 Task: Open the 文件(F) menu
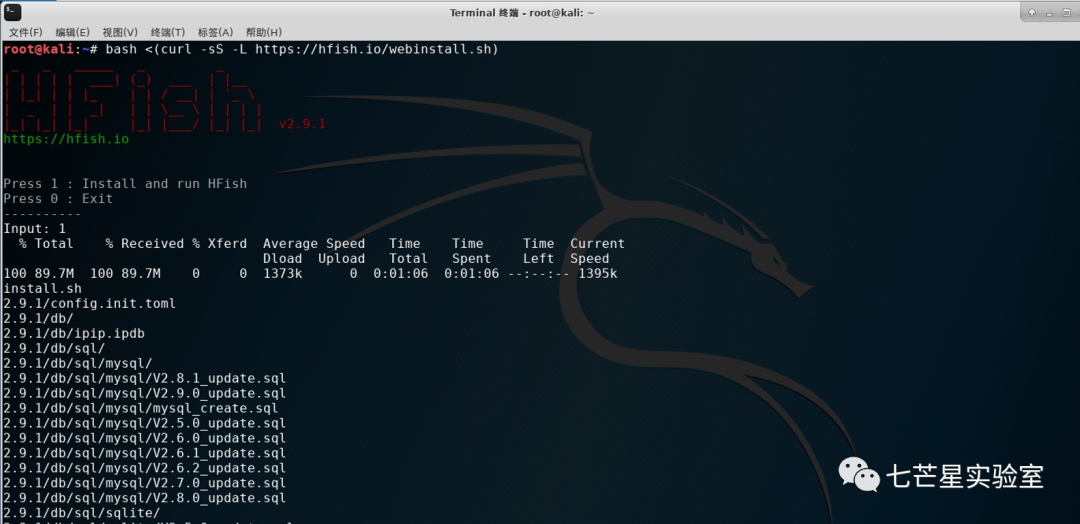point(25,32)
